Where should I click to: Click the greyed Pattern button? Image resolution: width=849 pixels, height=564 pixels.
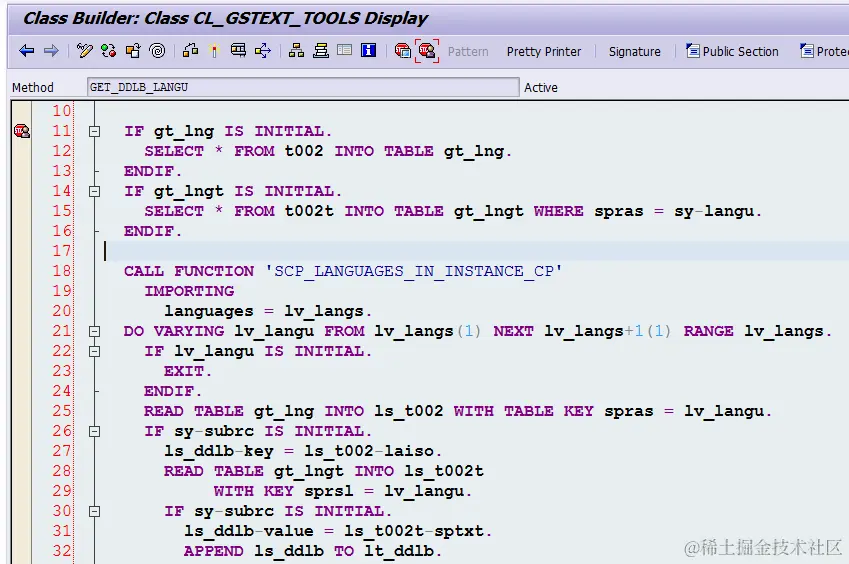coord(468,52)
